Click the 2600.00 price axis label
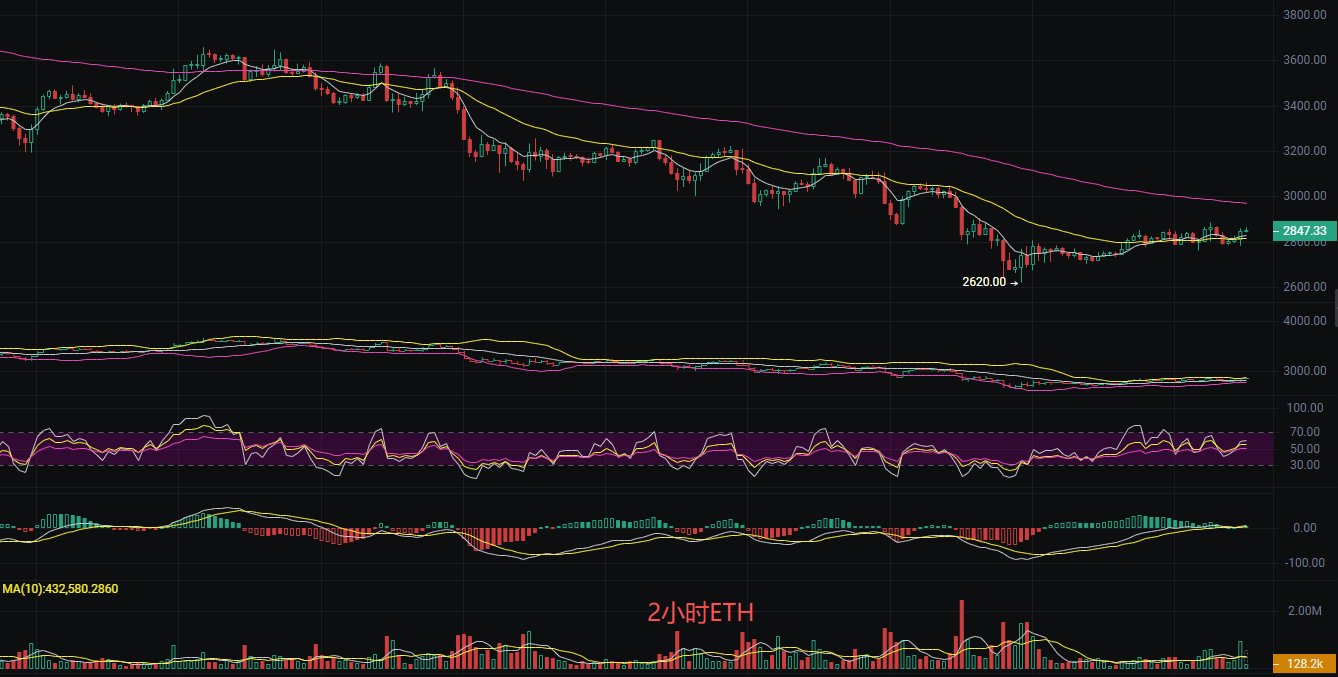 pos(1305,288)
